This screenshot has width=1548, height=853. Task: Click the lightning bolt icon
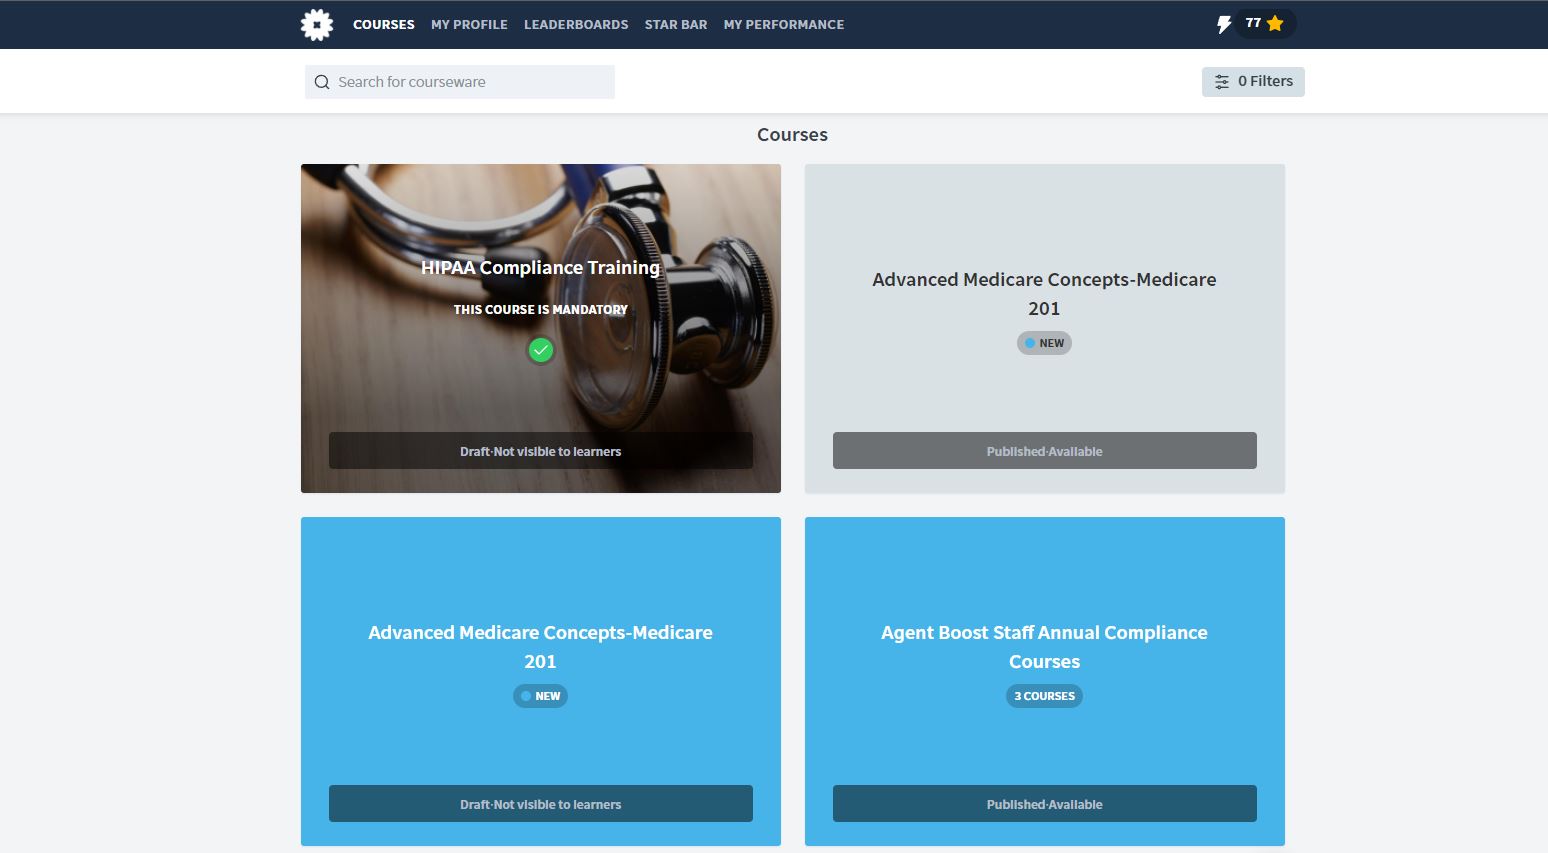tap(1223, 24)
